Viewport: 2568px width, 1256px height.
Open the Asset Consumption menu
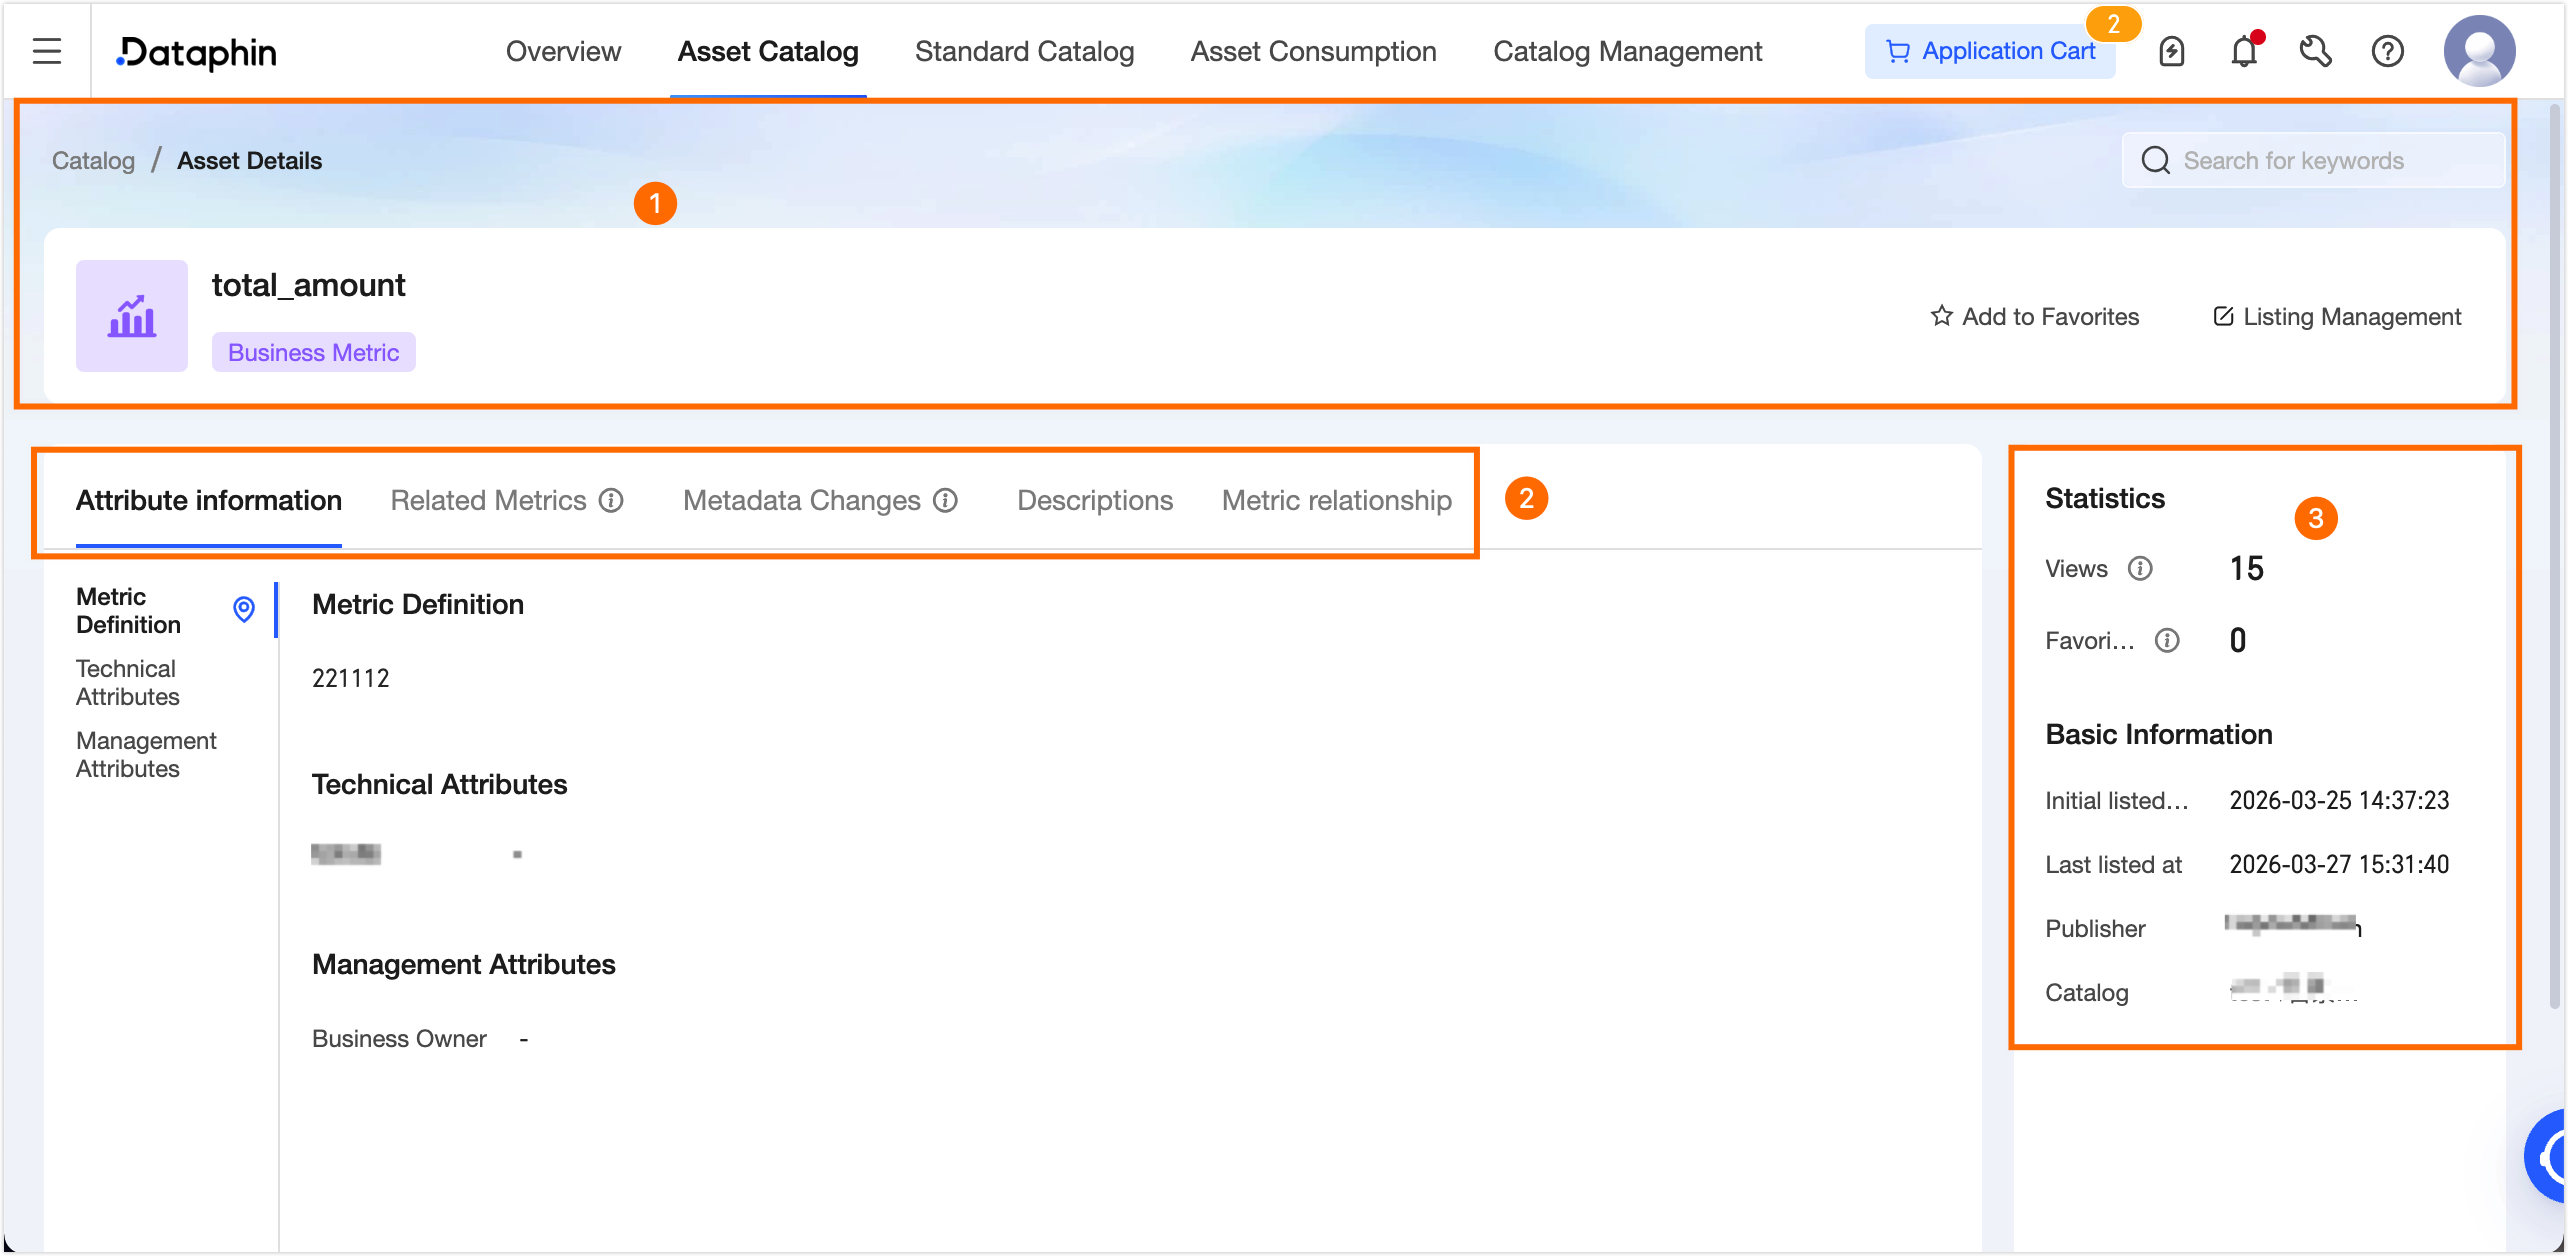1313,52
